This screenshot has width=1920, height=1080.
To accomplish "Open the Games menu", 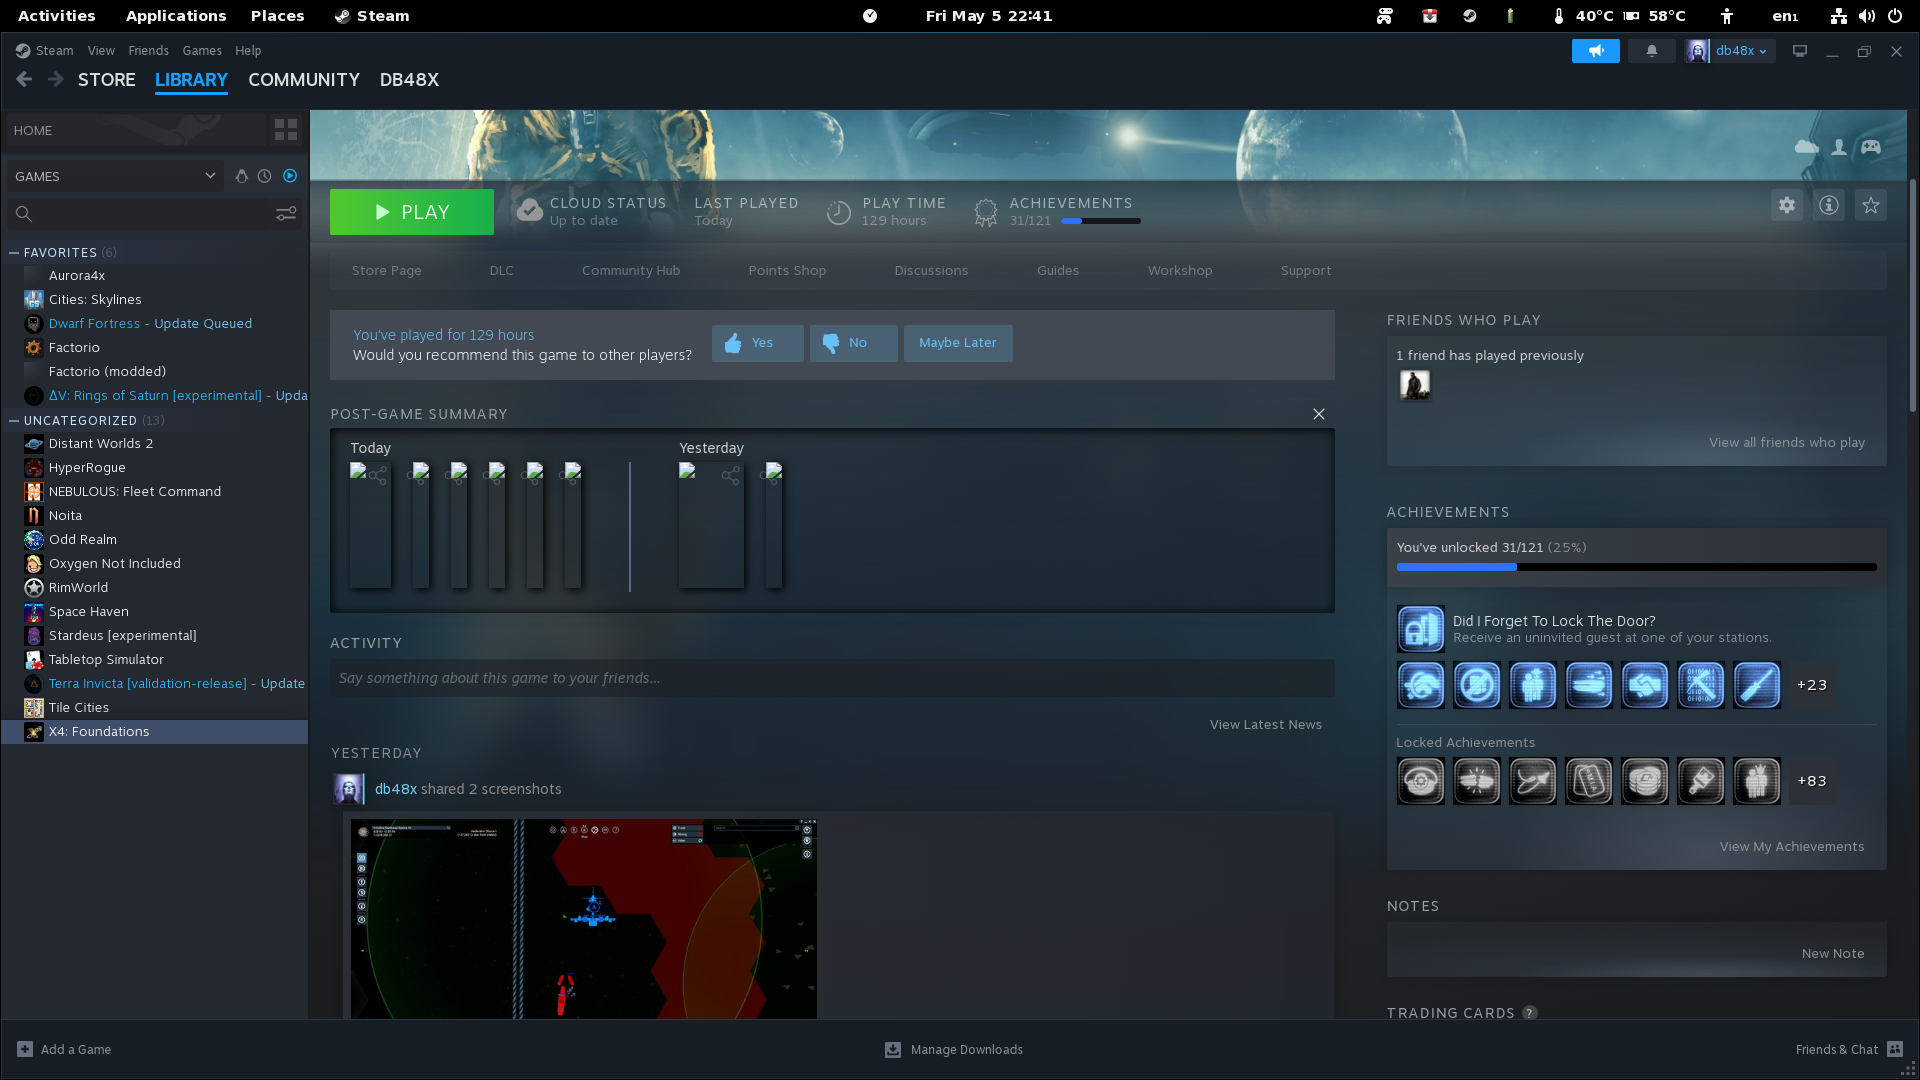I will [x=202, y=51].
